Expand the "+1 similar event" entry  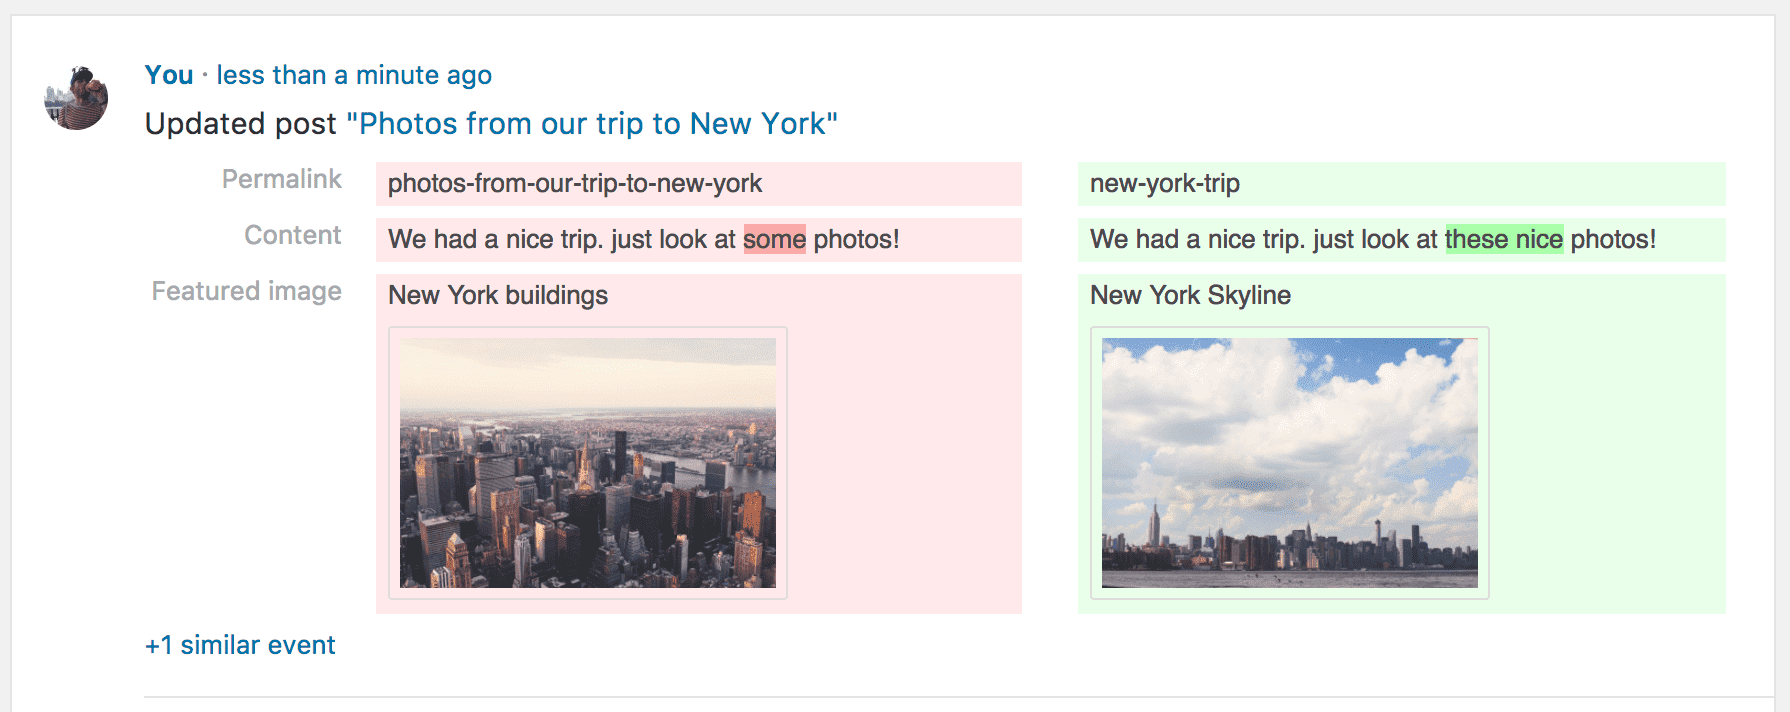point(239,644)
